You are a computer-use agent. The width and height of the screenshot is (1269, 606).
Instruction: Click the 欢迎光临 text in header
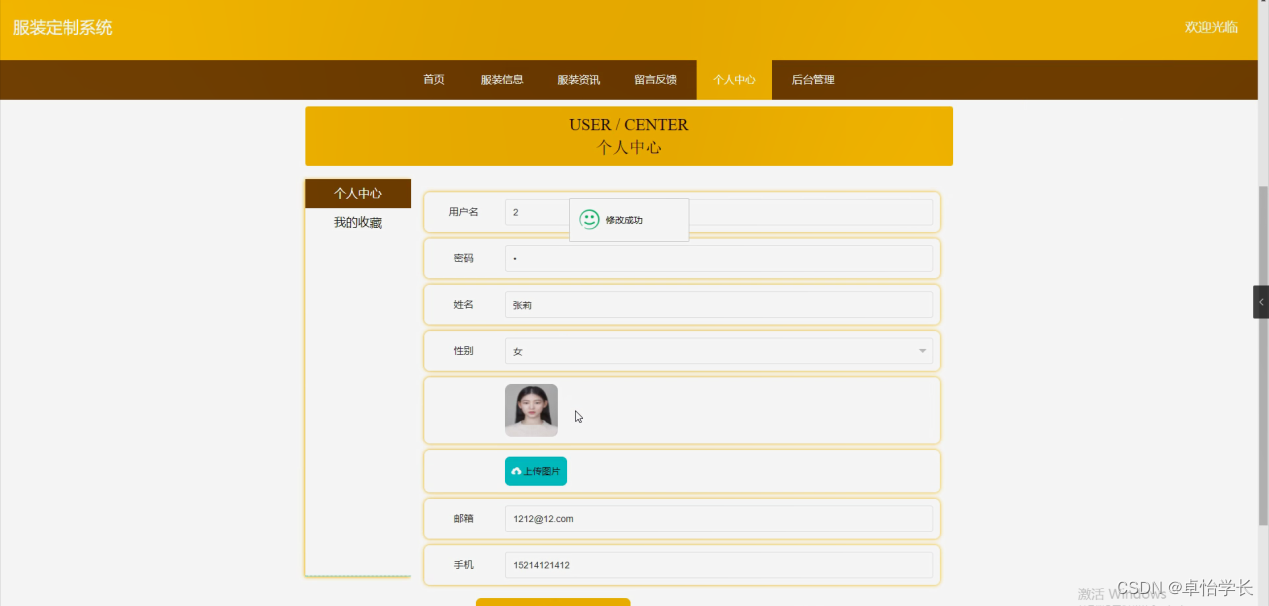pos(1211,27)
